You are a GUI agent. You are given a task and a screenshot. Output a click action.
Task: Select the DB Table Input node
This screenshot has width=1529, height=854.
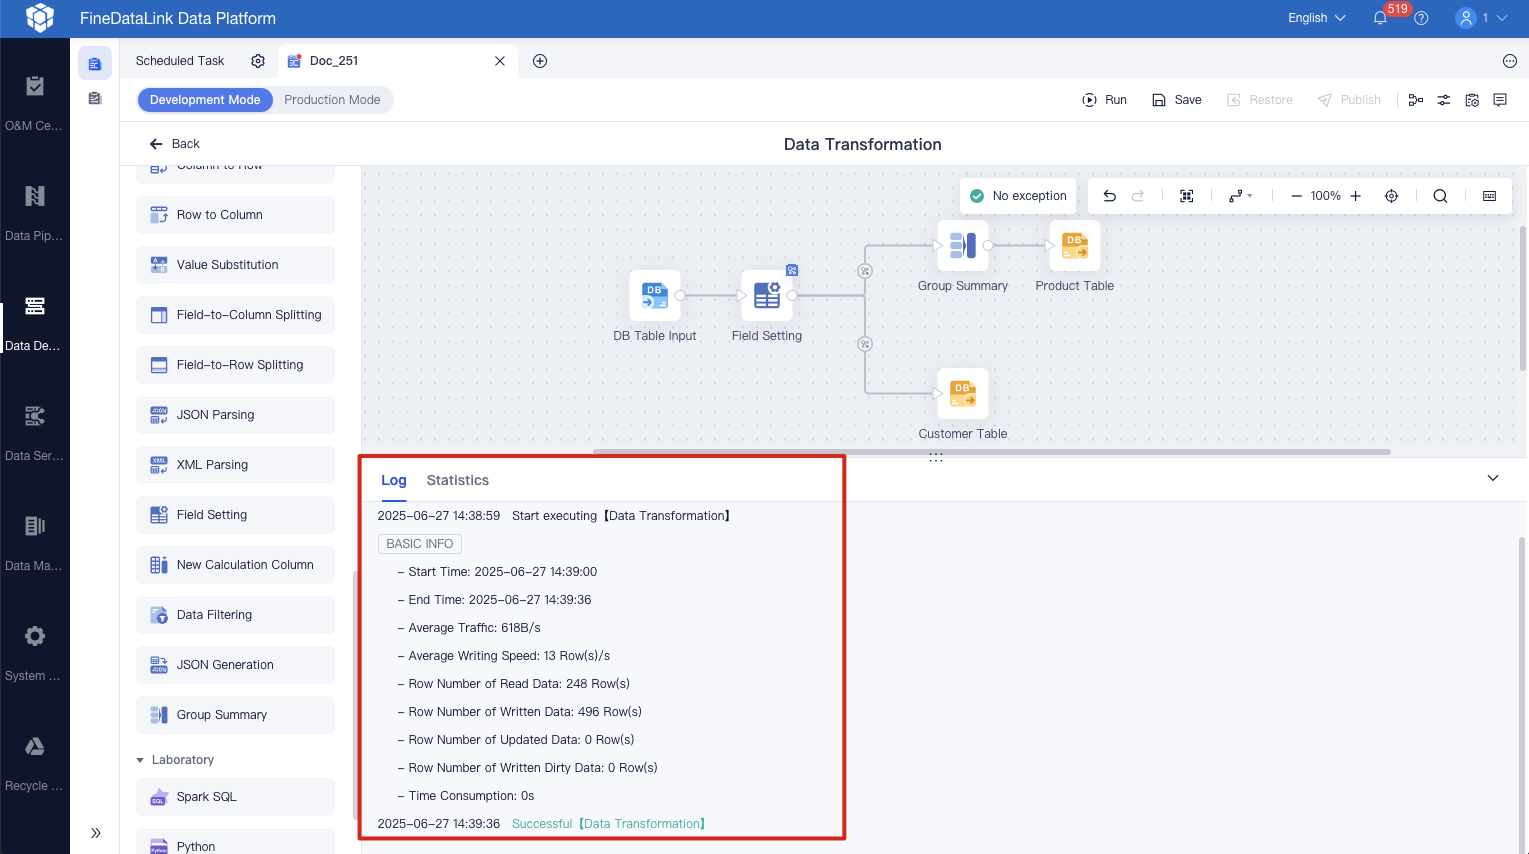point(655,296)
